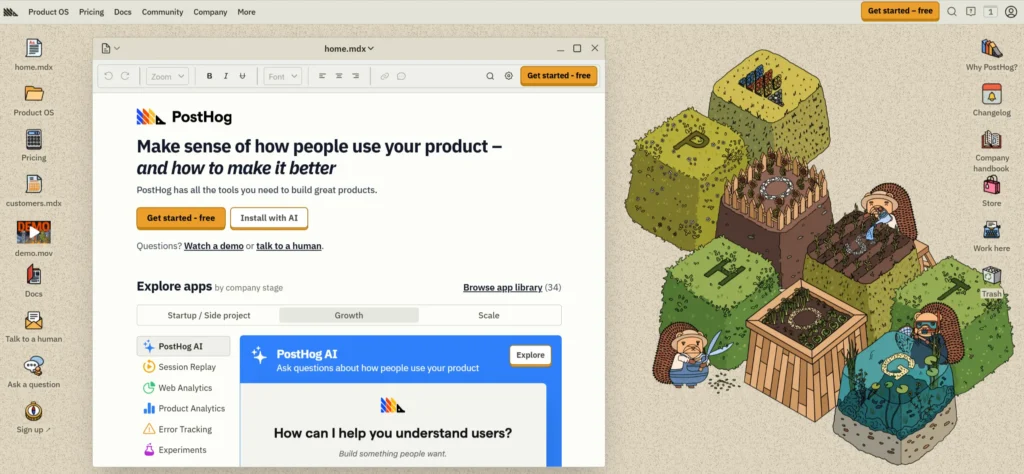
Task: Click the PostHog logo in top bar
Action: 10,12
